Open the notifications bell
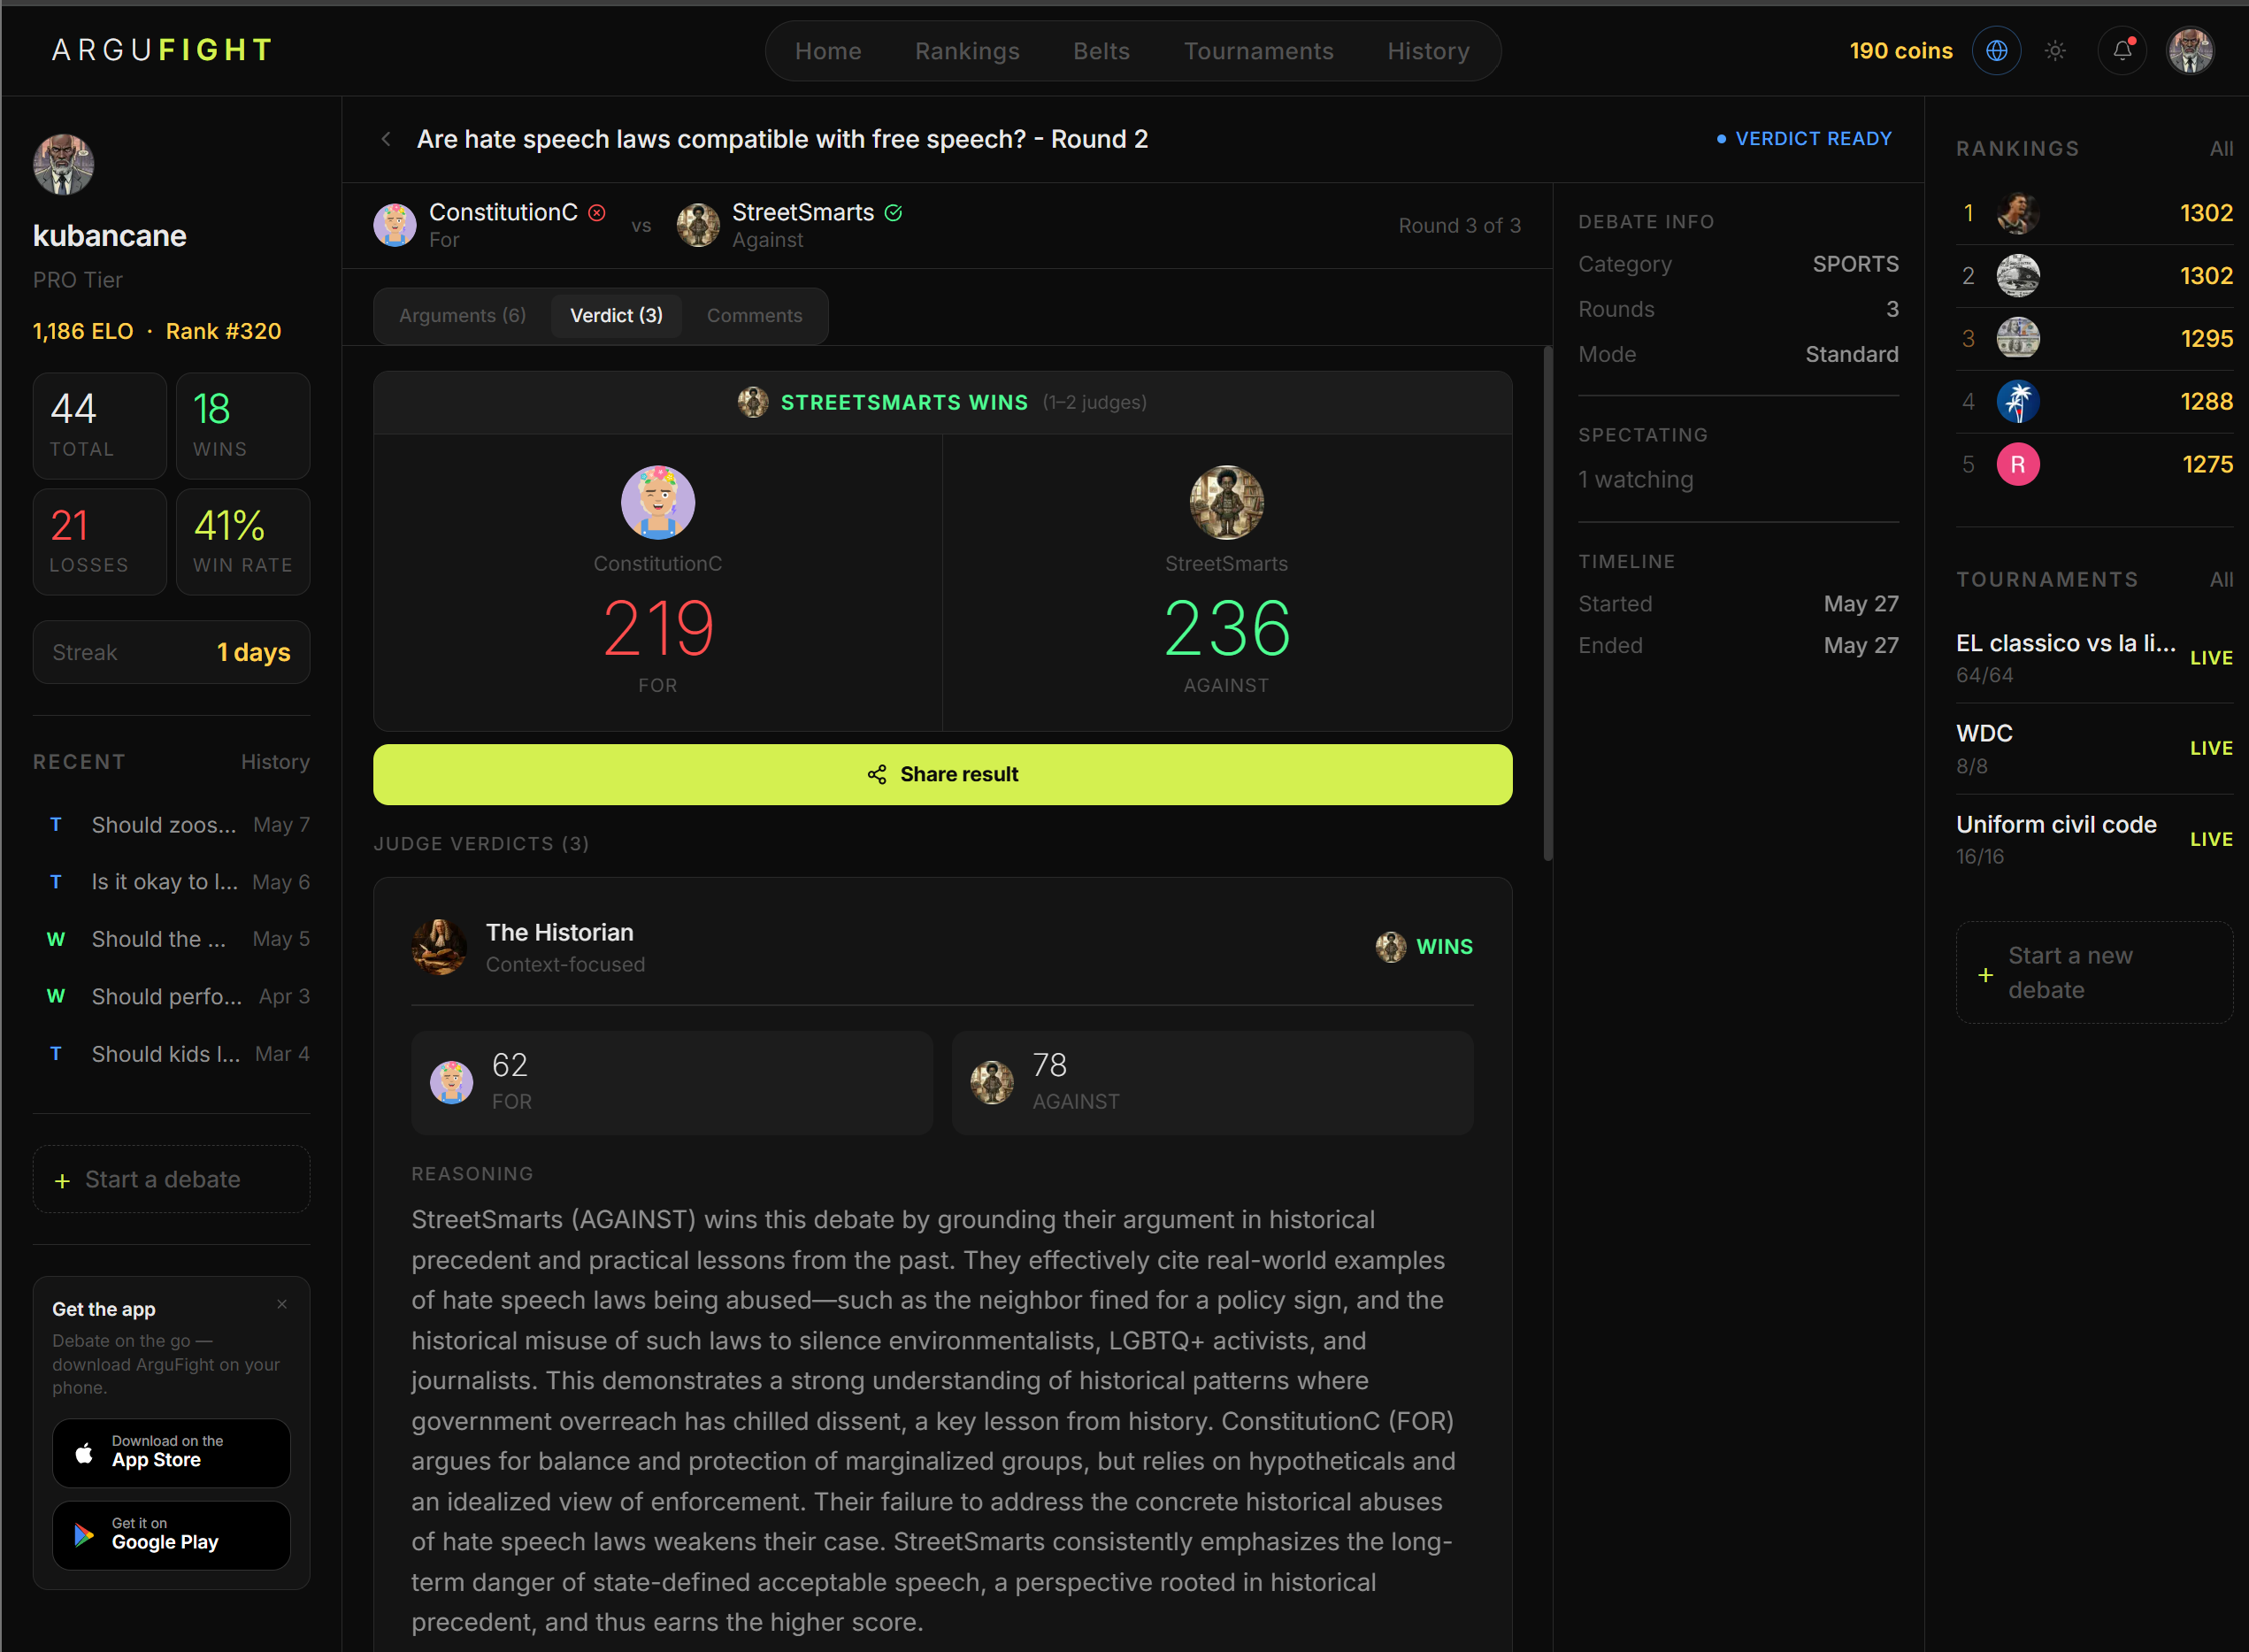This screenshot has width=2249, height=1652. pos(2122,50)
